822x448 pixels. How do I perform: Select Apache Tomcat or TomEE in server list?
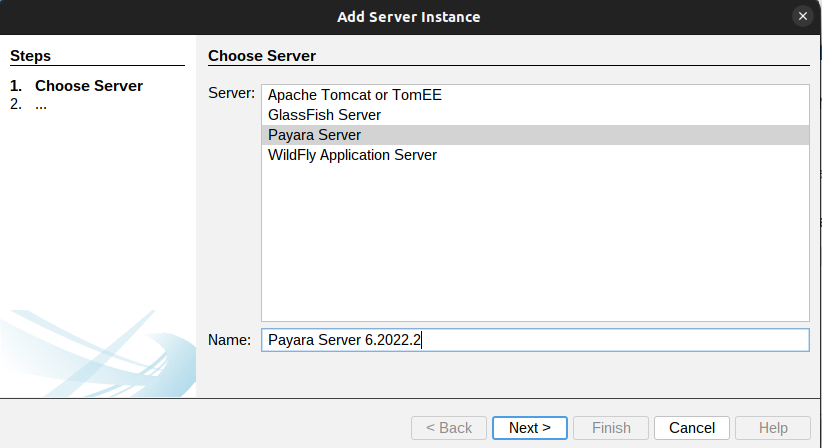tap(354, 96)
